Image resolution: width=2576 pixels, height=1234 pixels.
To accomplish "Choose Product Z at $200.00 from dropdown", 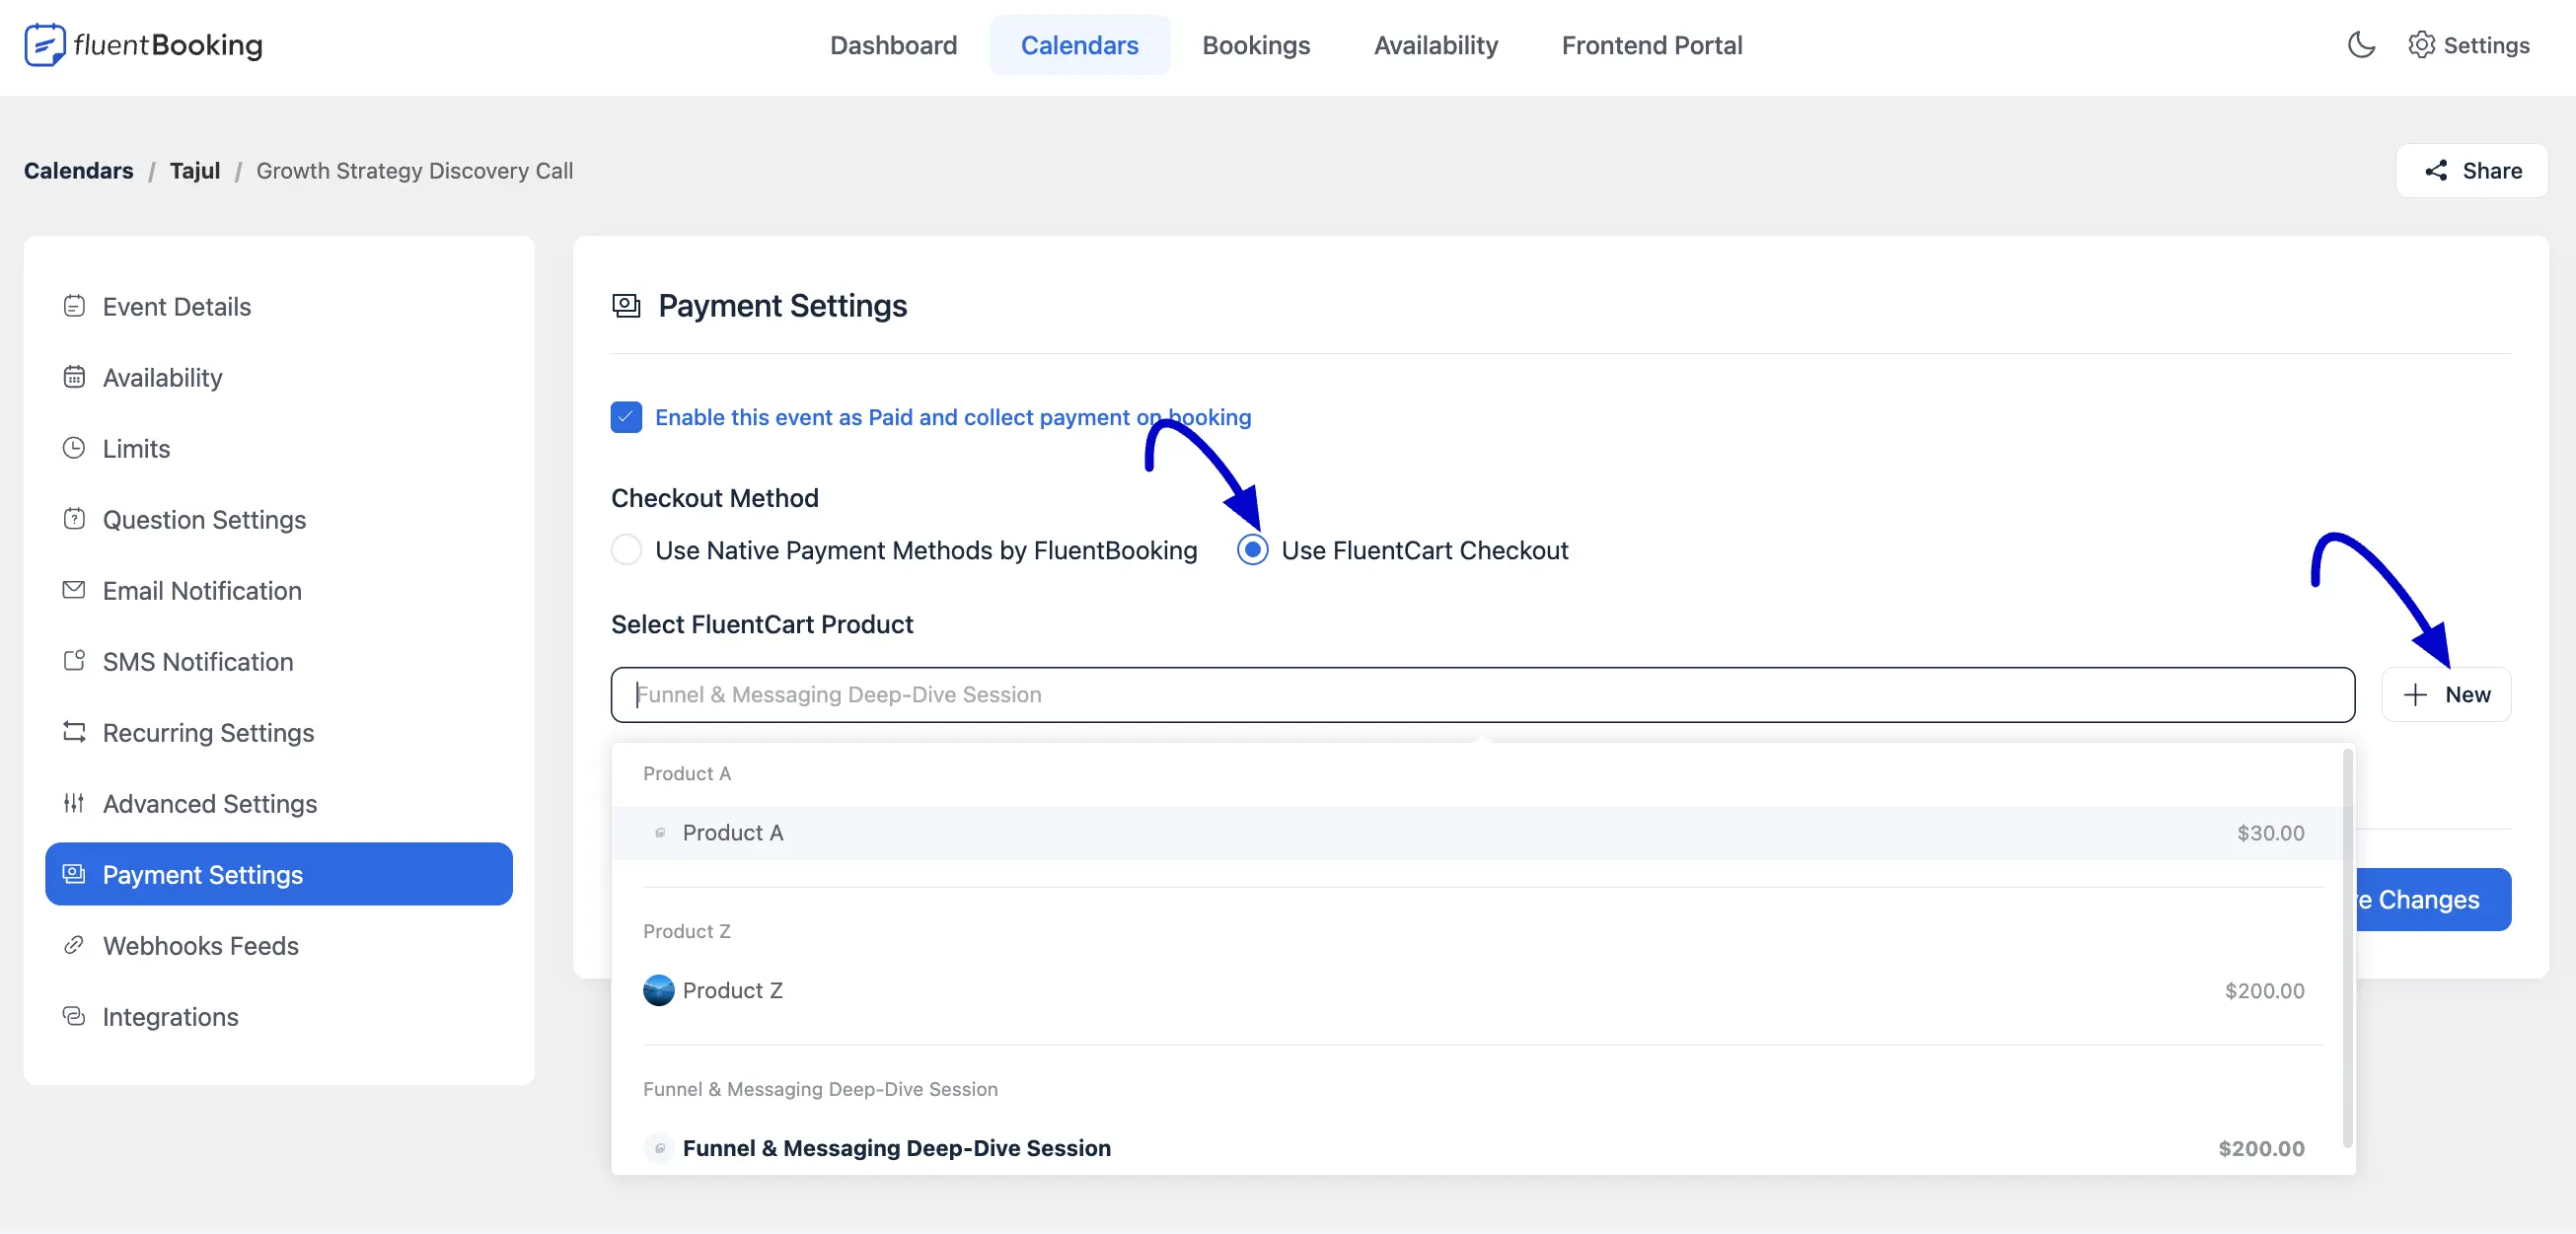I will point(1478,991).
